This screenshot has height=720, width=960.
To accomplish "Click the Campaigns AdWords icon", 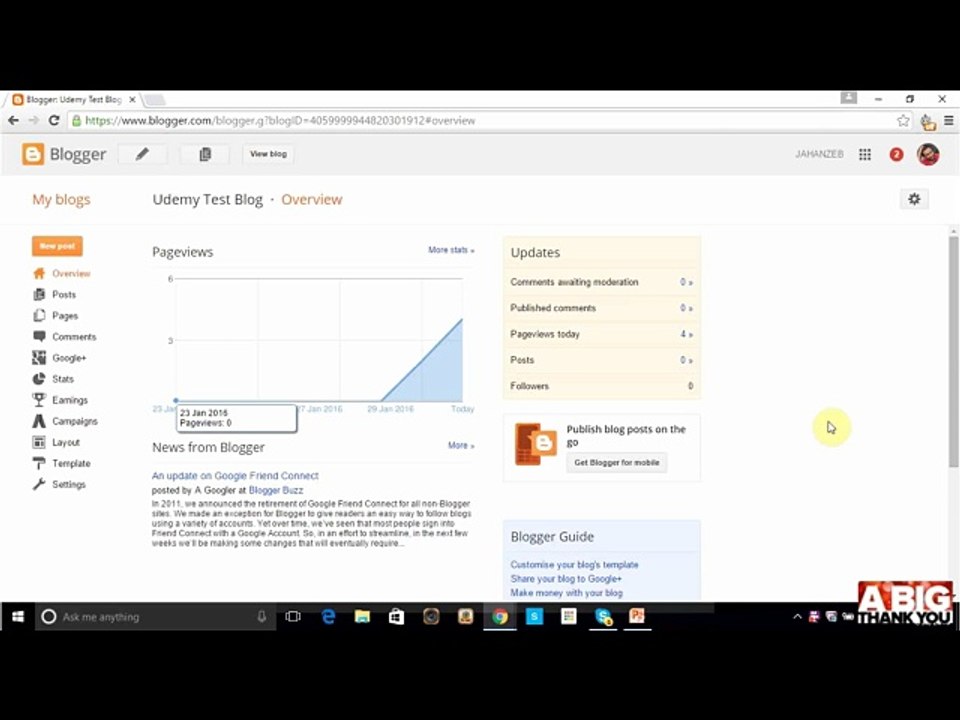I will pos(39,421).
